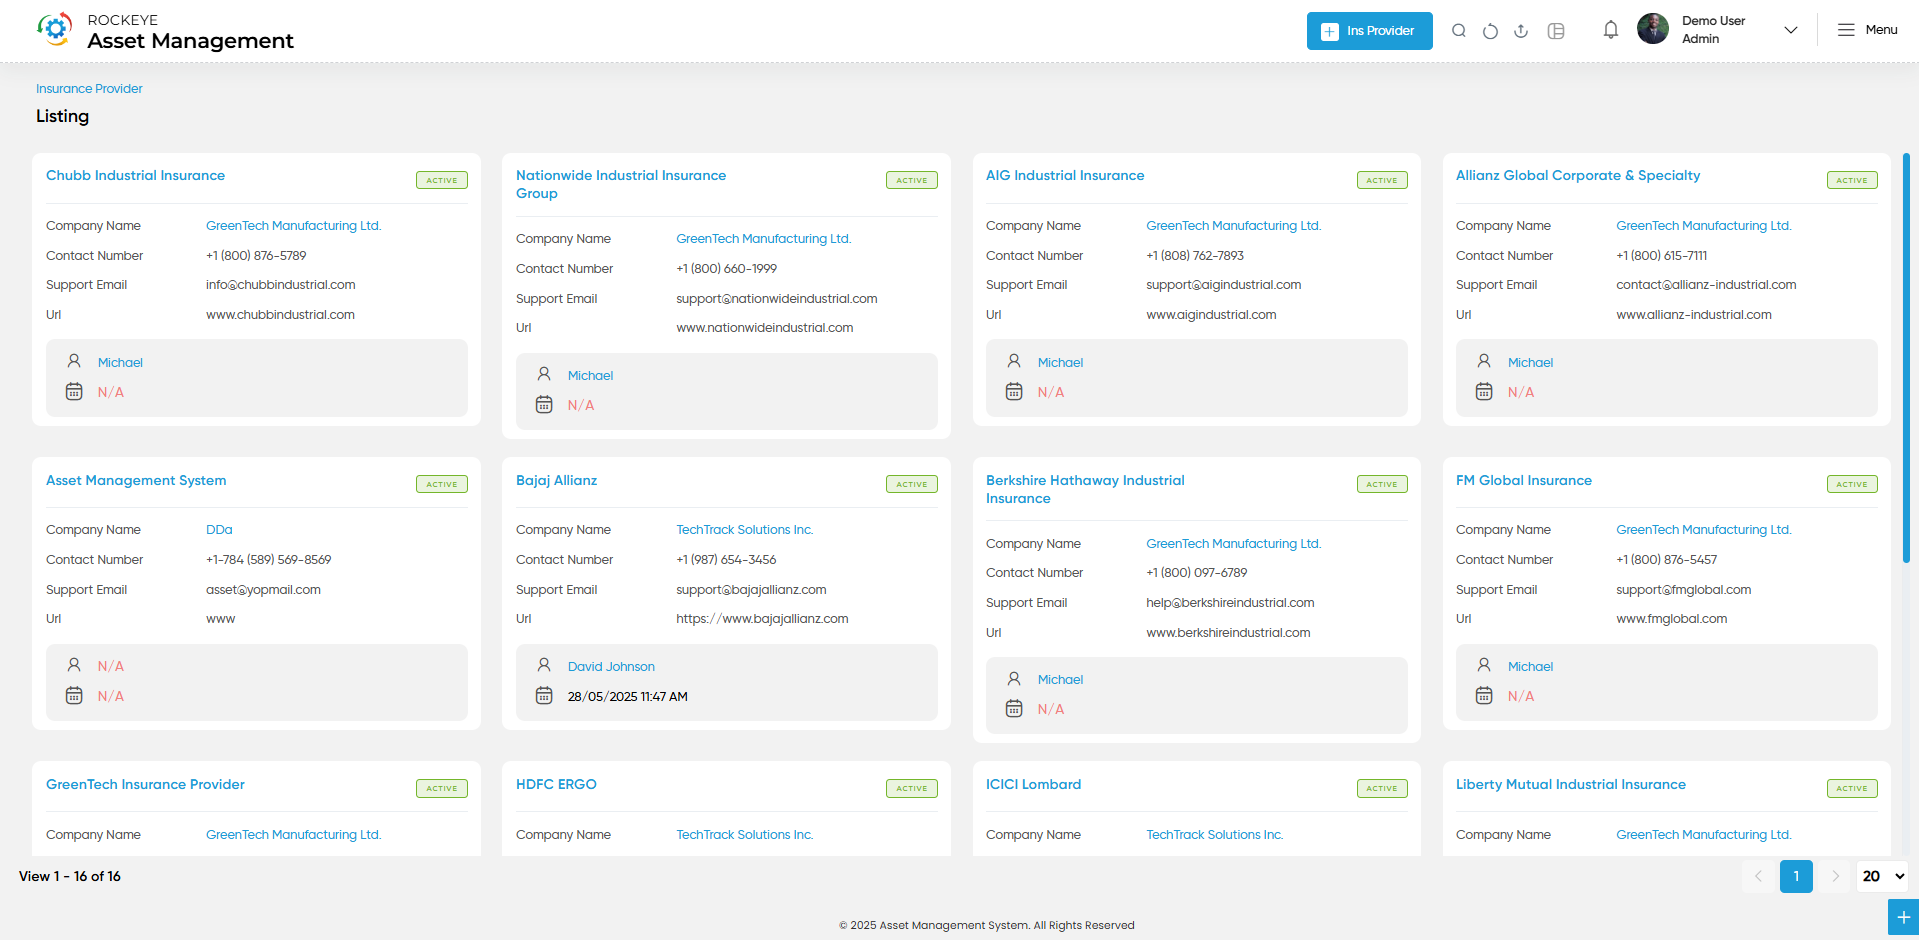Image resolution: width=1919 pixels, height=940 pixels.
Task: Open GreenTech Insurance Provider card title
Action: click(x=145, y=784)
